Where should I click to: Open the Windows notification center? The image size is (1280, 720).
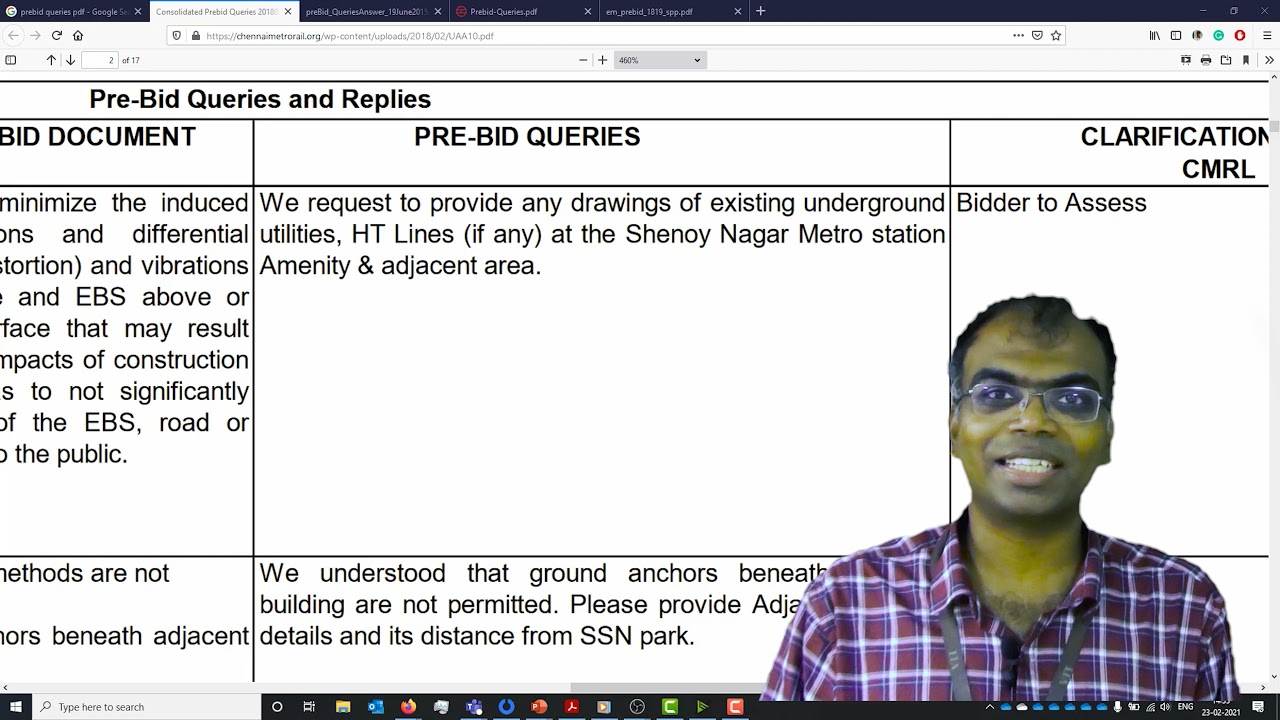point(1258,707)
